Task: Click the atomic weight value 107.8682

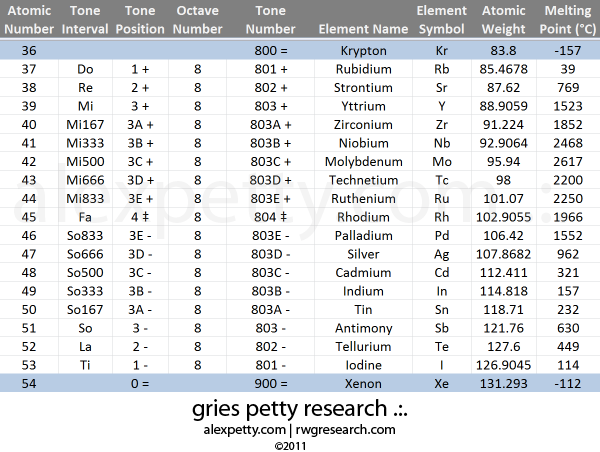Action: click(503, 254)
